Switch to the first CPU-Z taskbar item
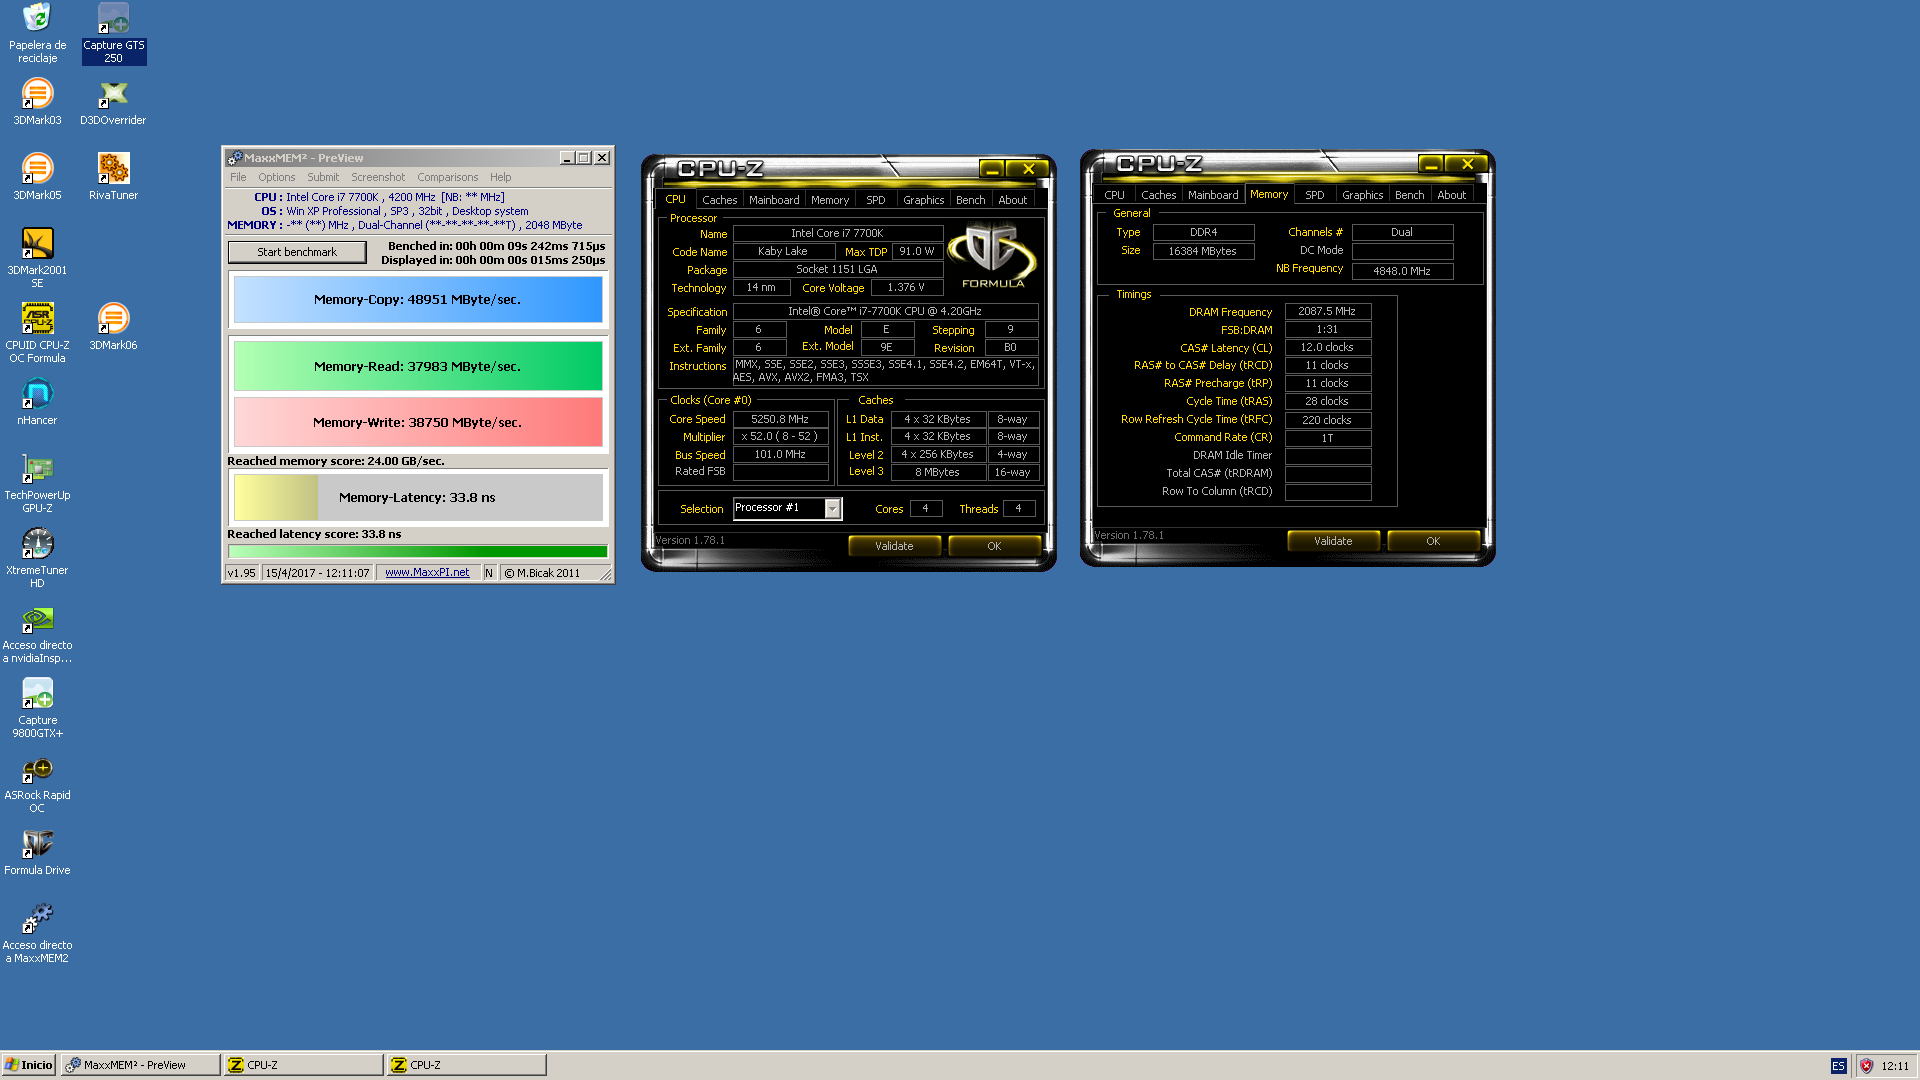The image size is (1920, 1080). tap(304, 1065)
